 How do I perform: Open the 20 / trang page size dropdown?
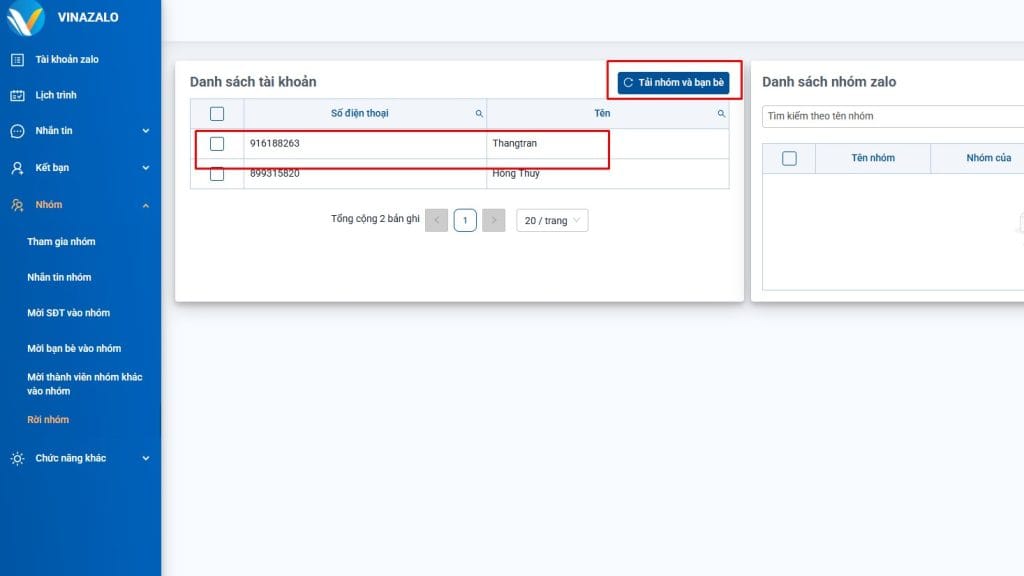click(x=552, y=221)
